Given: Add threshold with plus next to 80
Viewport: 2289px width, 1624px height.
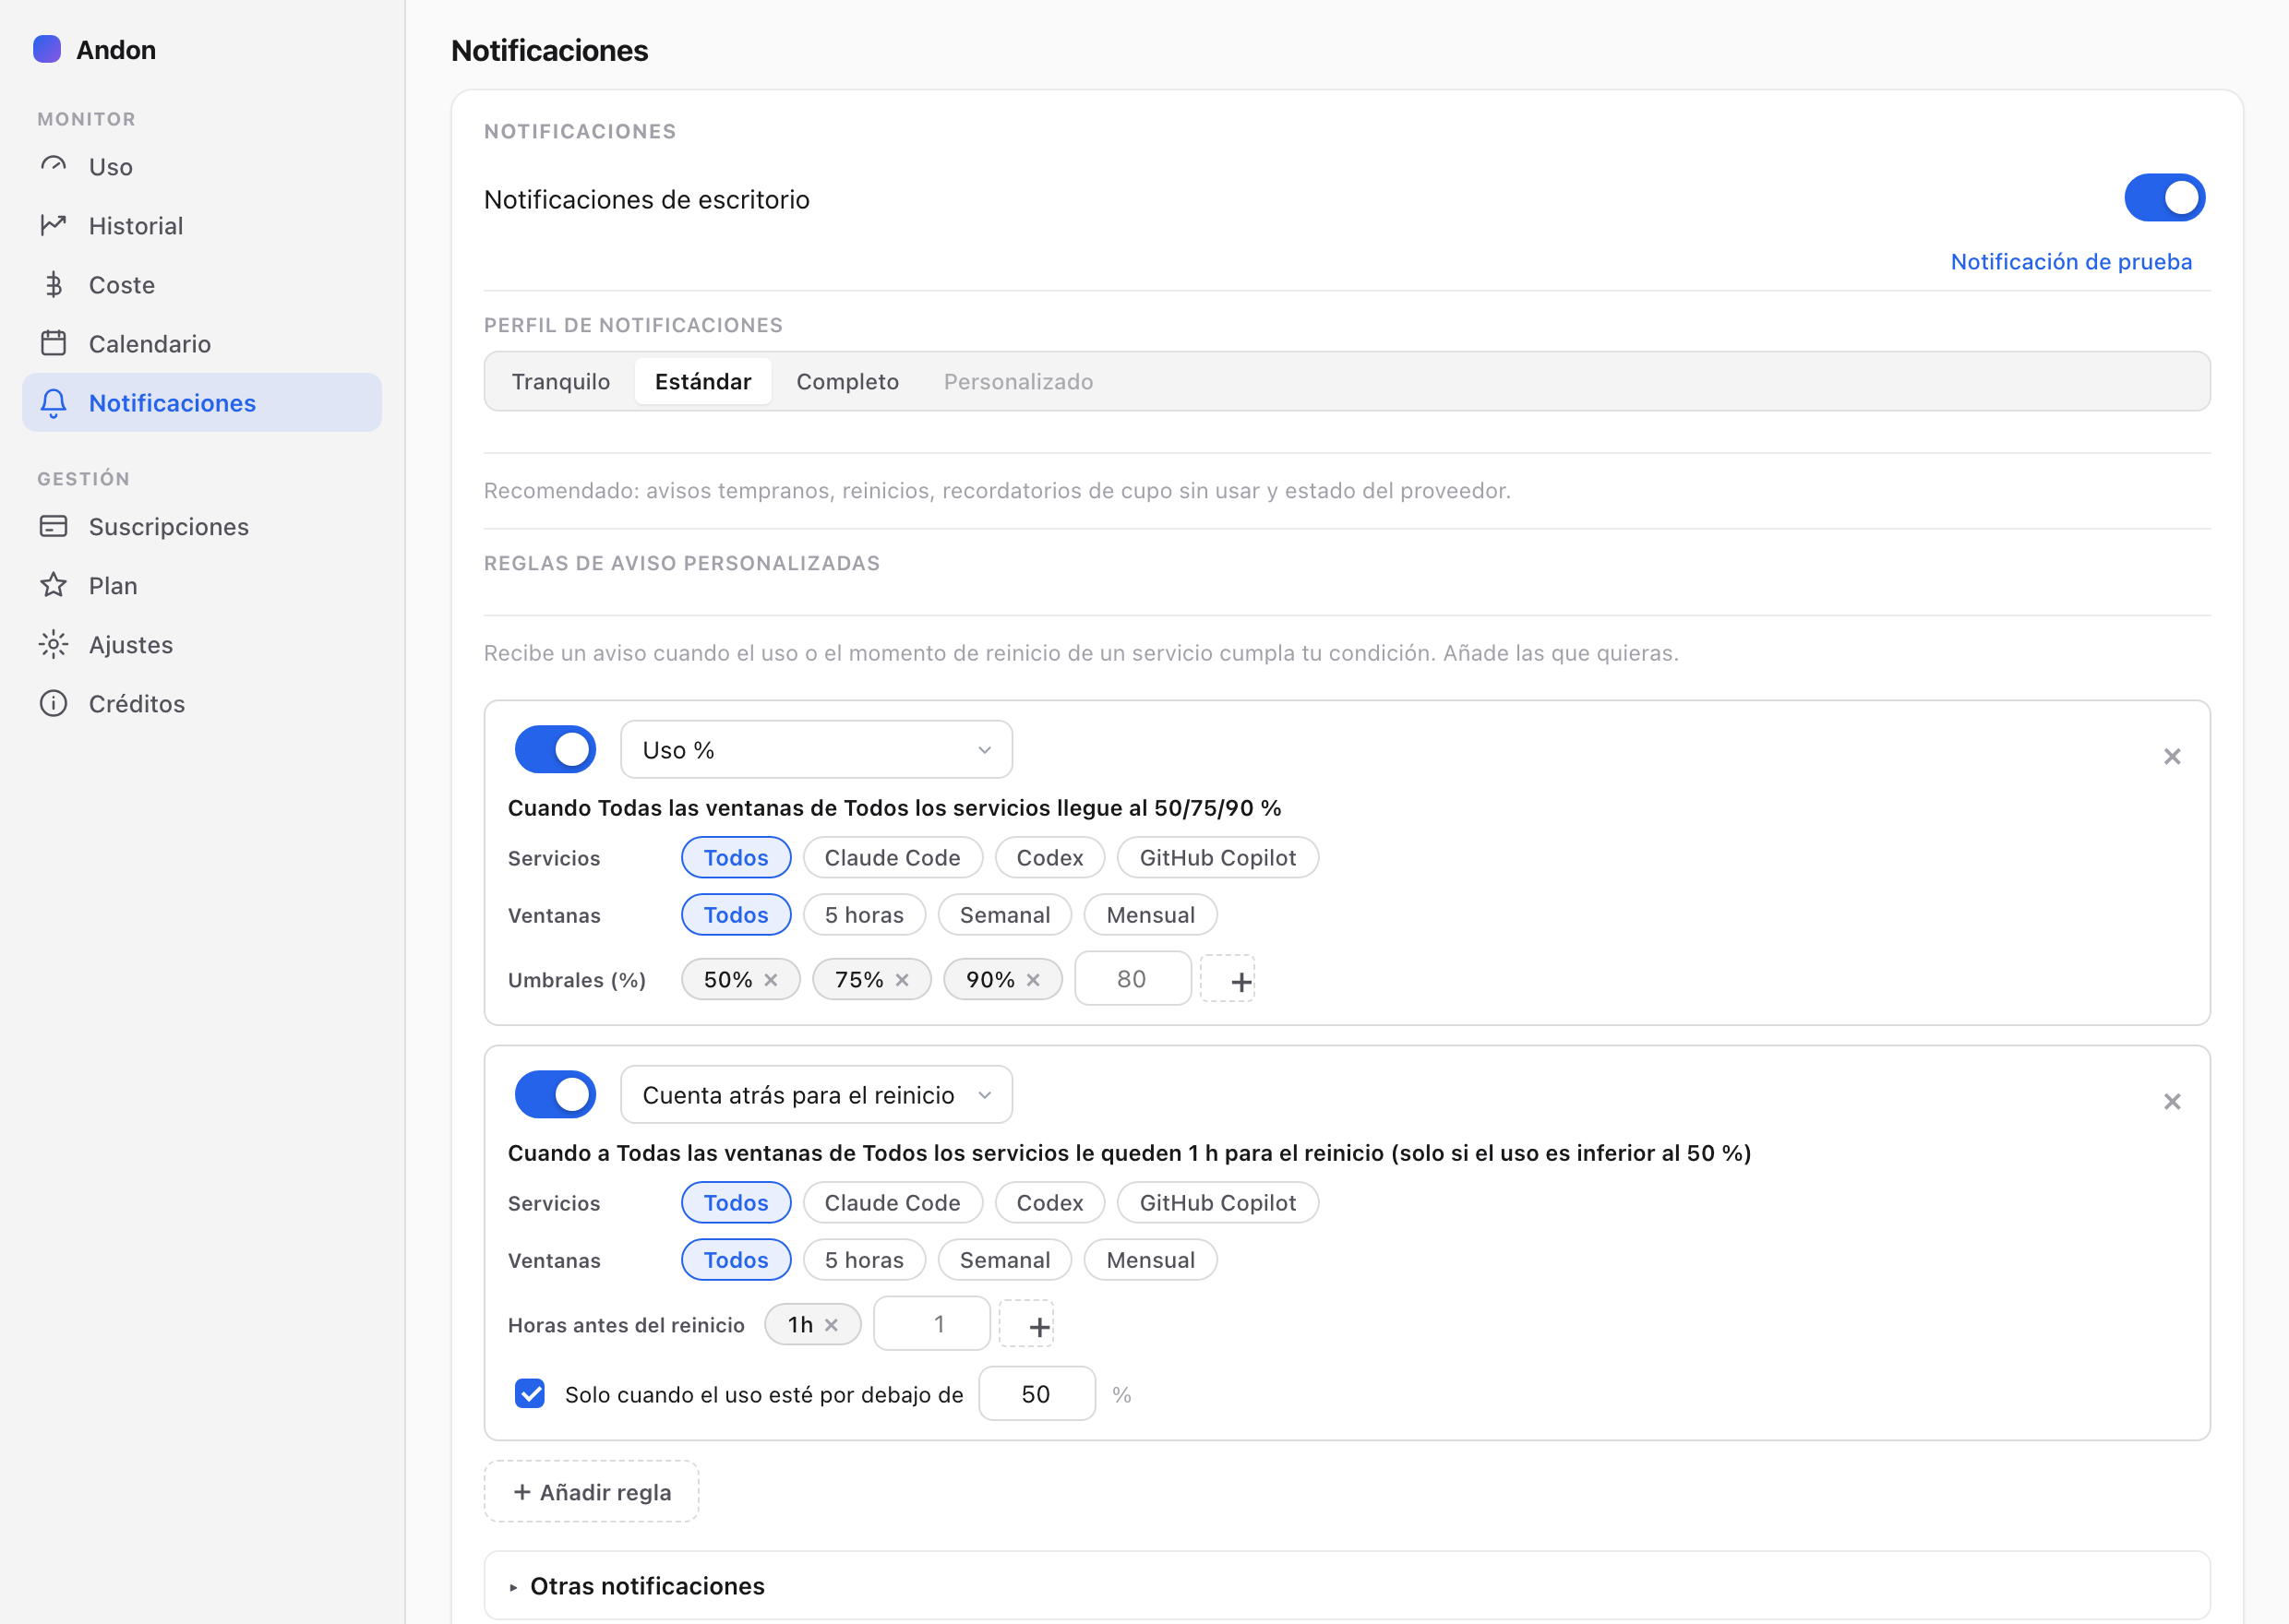Looking at the screenshot, I should click(1227, 980).
